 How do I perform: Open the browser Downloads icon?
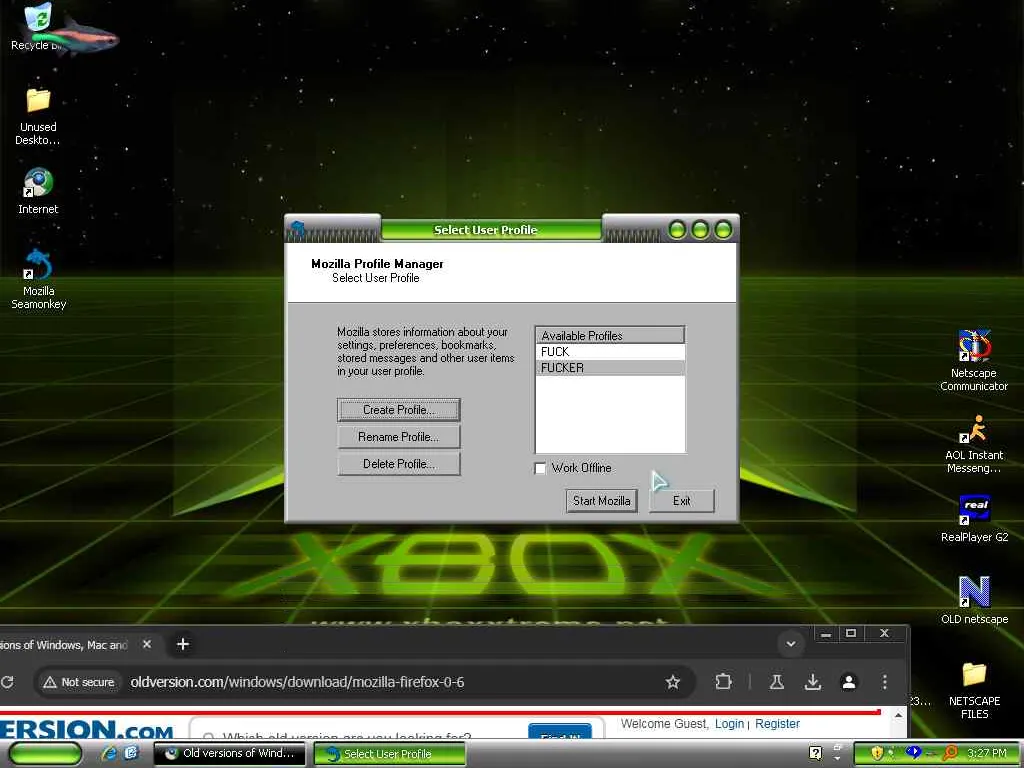tap(812, 682)
